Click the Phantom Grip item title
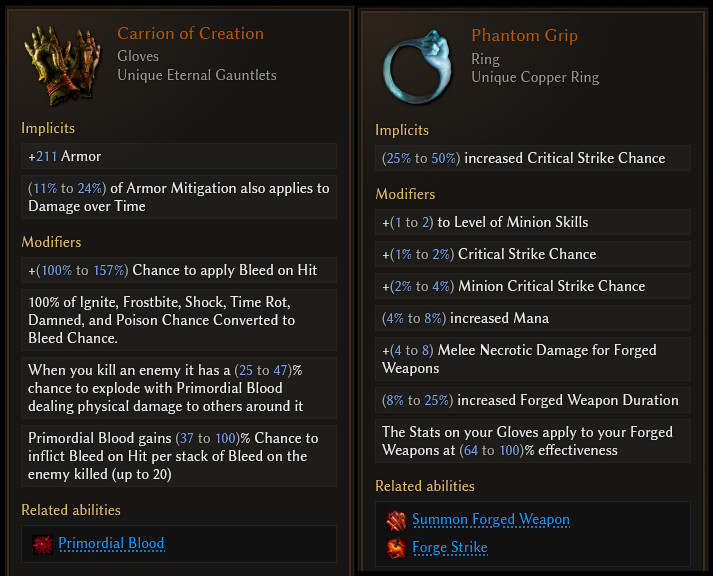713x576 pixels. click(524, 36)
